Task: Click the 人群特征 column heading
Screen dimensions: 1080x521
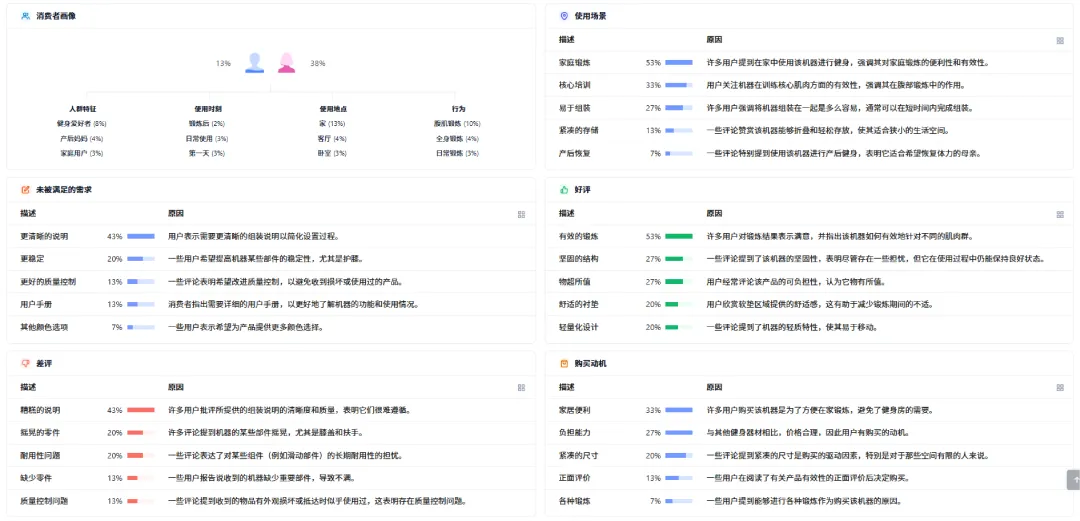Action: [81, 109]
